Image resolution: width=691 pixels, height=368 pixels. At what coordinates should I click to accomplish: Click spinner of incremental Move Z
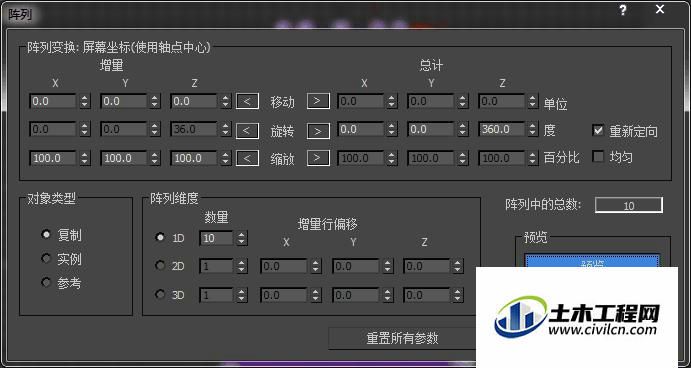click(225, 101)
